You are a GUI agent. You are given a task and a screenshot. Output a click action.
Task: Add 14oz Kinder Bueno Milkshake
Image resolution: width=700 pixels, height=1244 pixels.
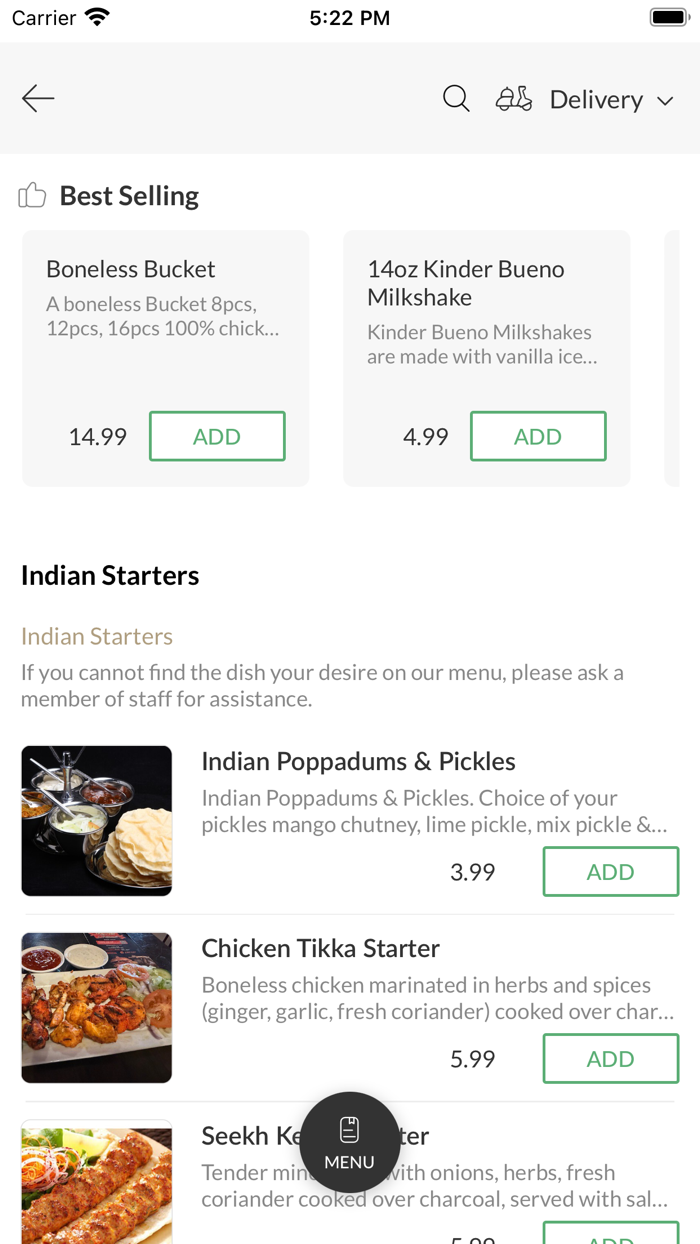[x=538, y=436]
